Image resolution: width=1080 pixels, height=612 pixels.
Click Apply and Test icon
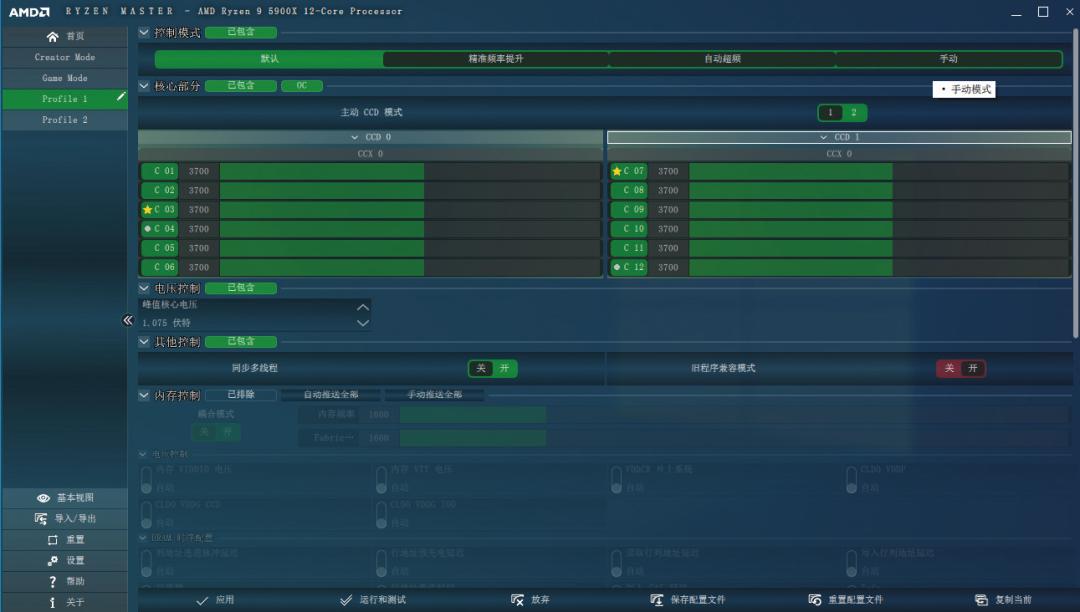346,600
